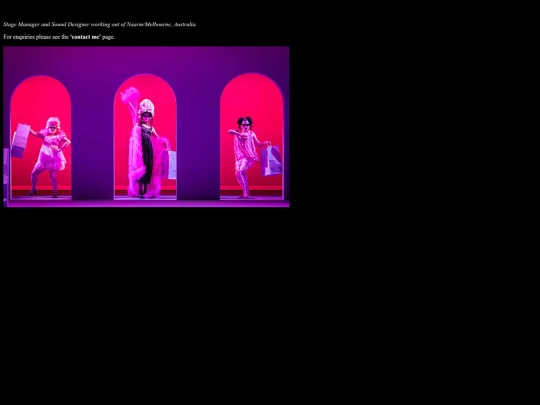Click the 'For enquiries please see the' text
The image size is (540, 405).
click(x=36, y=37)
